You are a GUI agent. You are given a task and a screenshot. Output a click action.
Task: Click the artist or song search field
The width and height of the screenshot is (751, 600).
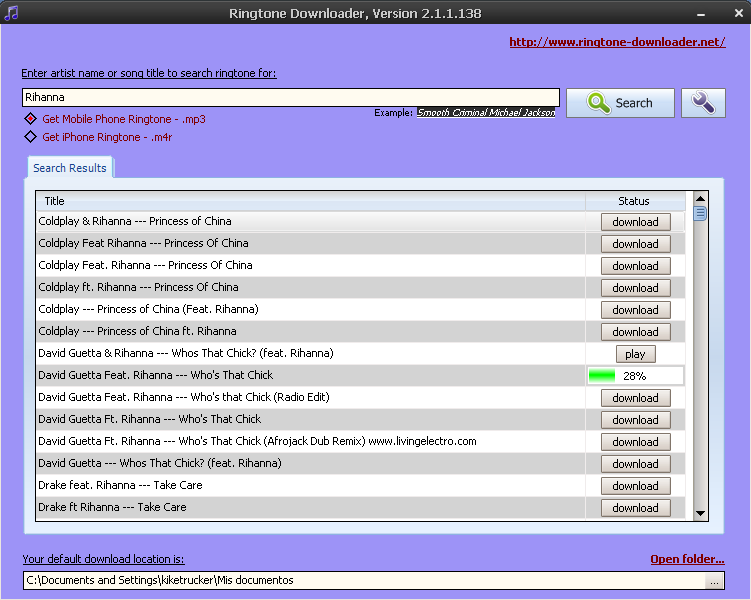tap(291, 97)
